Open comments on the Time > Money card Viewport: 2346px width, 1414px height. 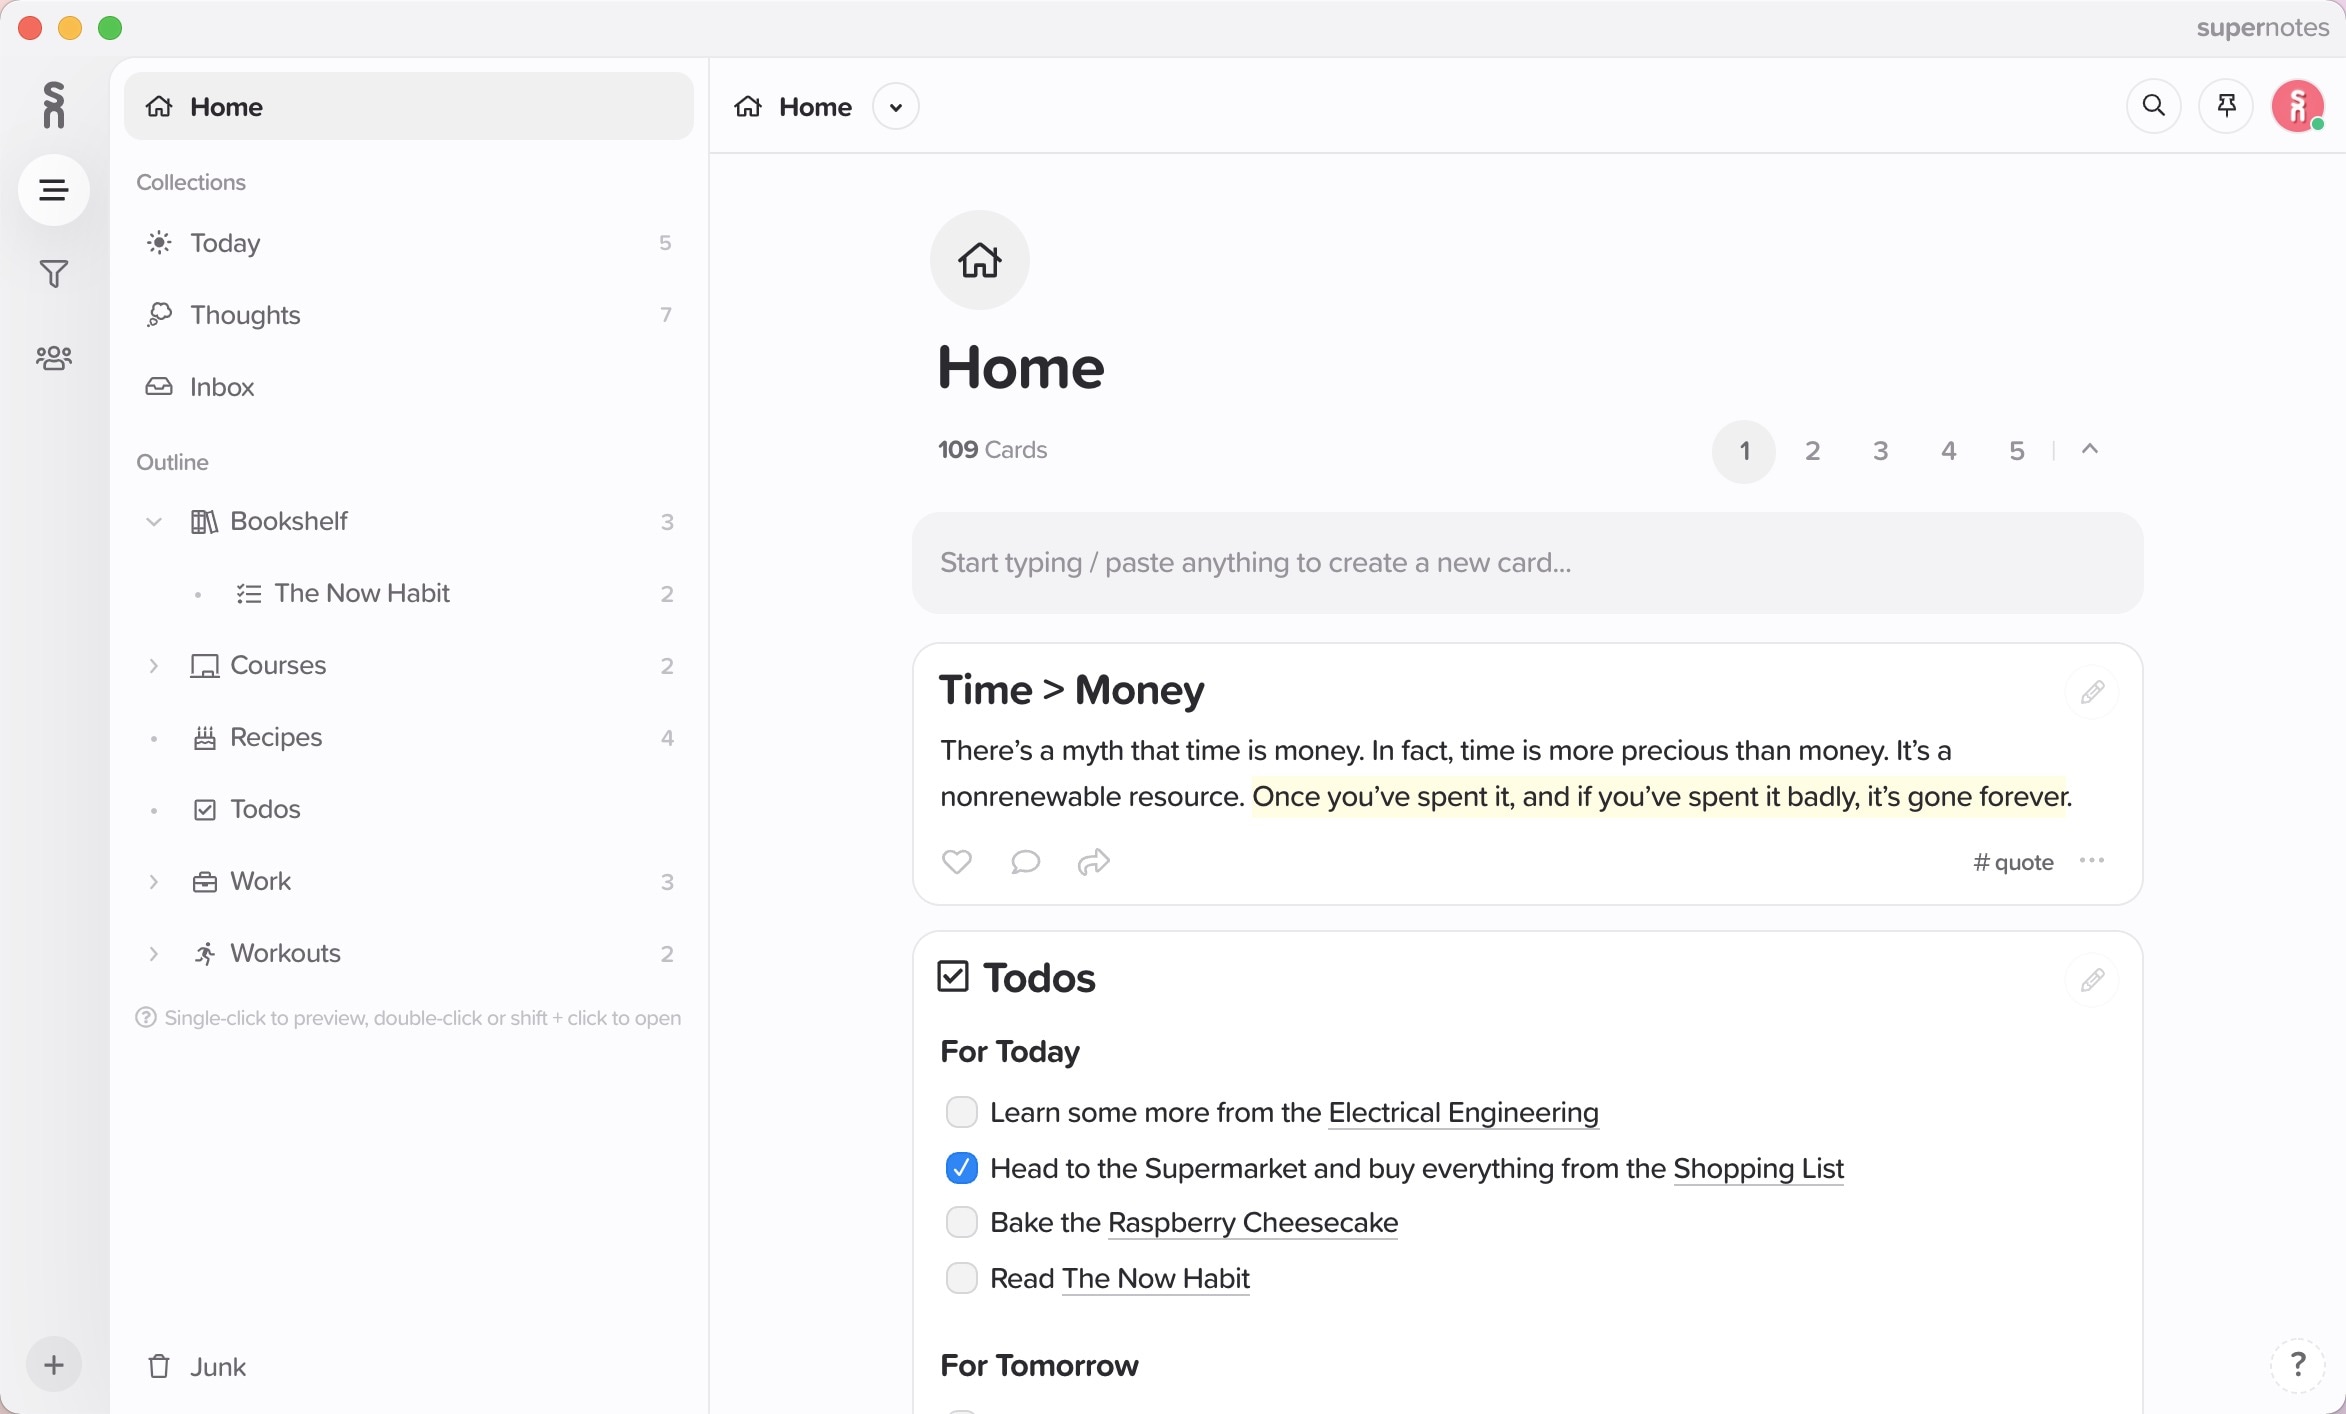[1024, 862]
